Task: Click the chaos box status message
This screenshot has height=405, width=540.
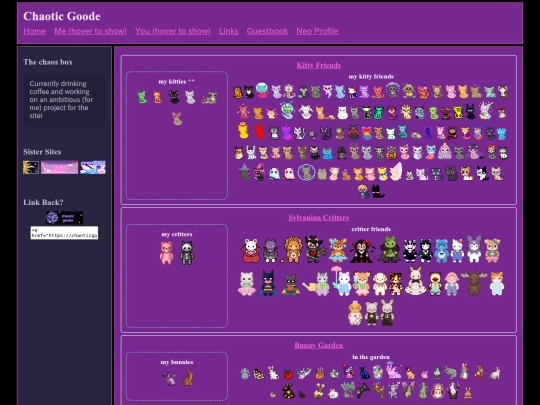Action: point(64,100)
